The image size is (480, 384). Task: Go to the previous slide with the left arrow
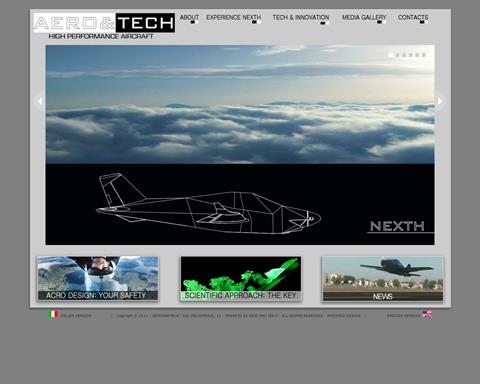(40, 101)
